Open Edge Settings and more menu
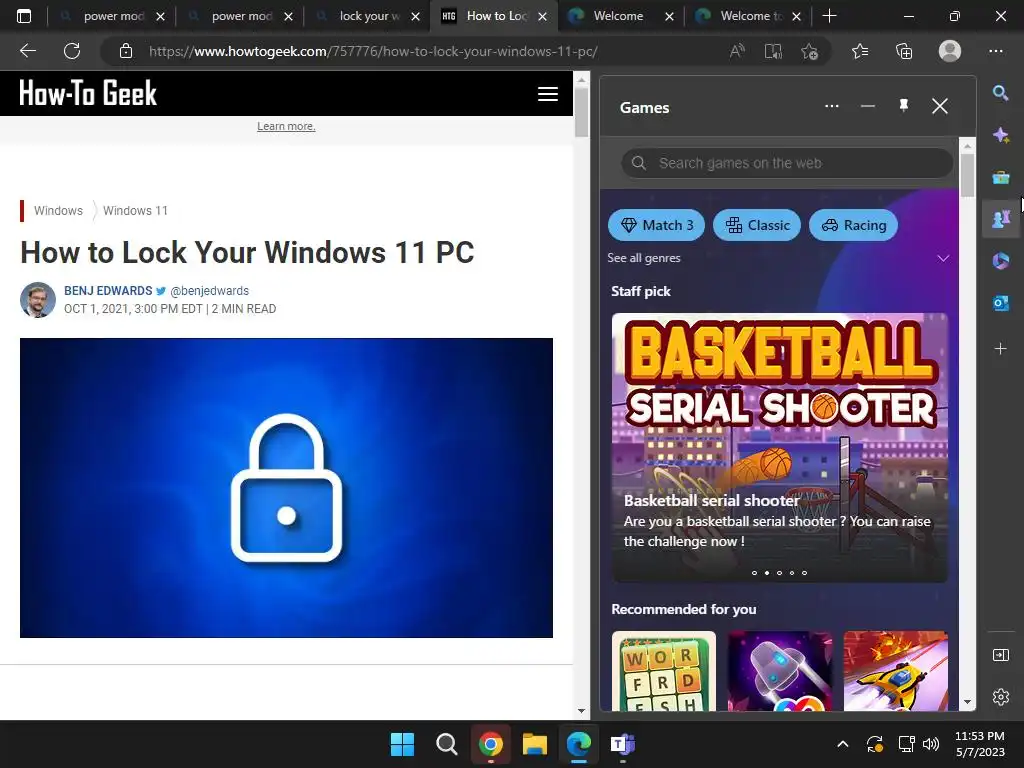The image size is (1024, 768). tap(995, 51)
